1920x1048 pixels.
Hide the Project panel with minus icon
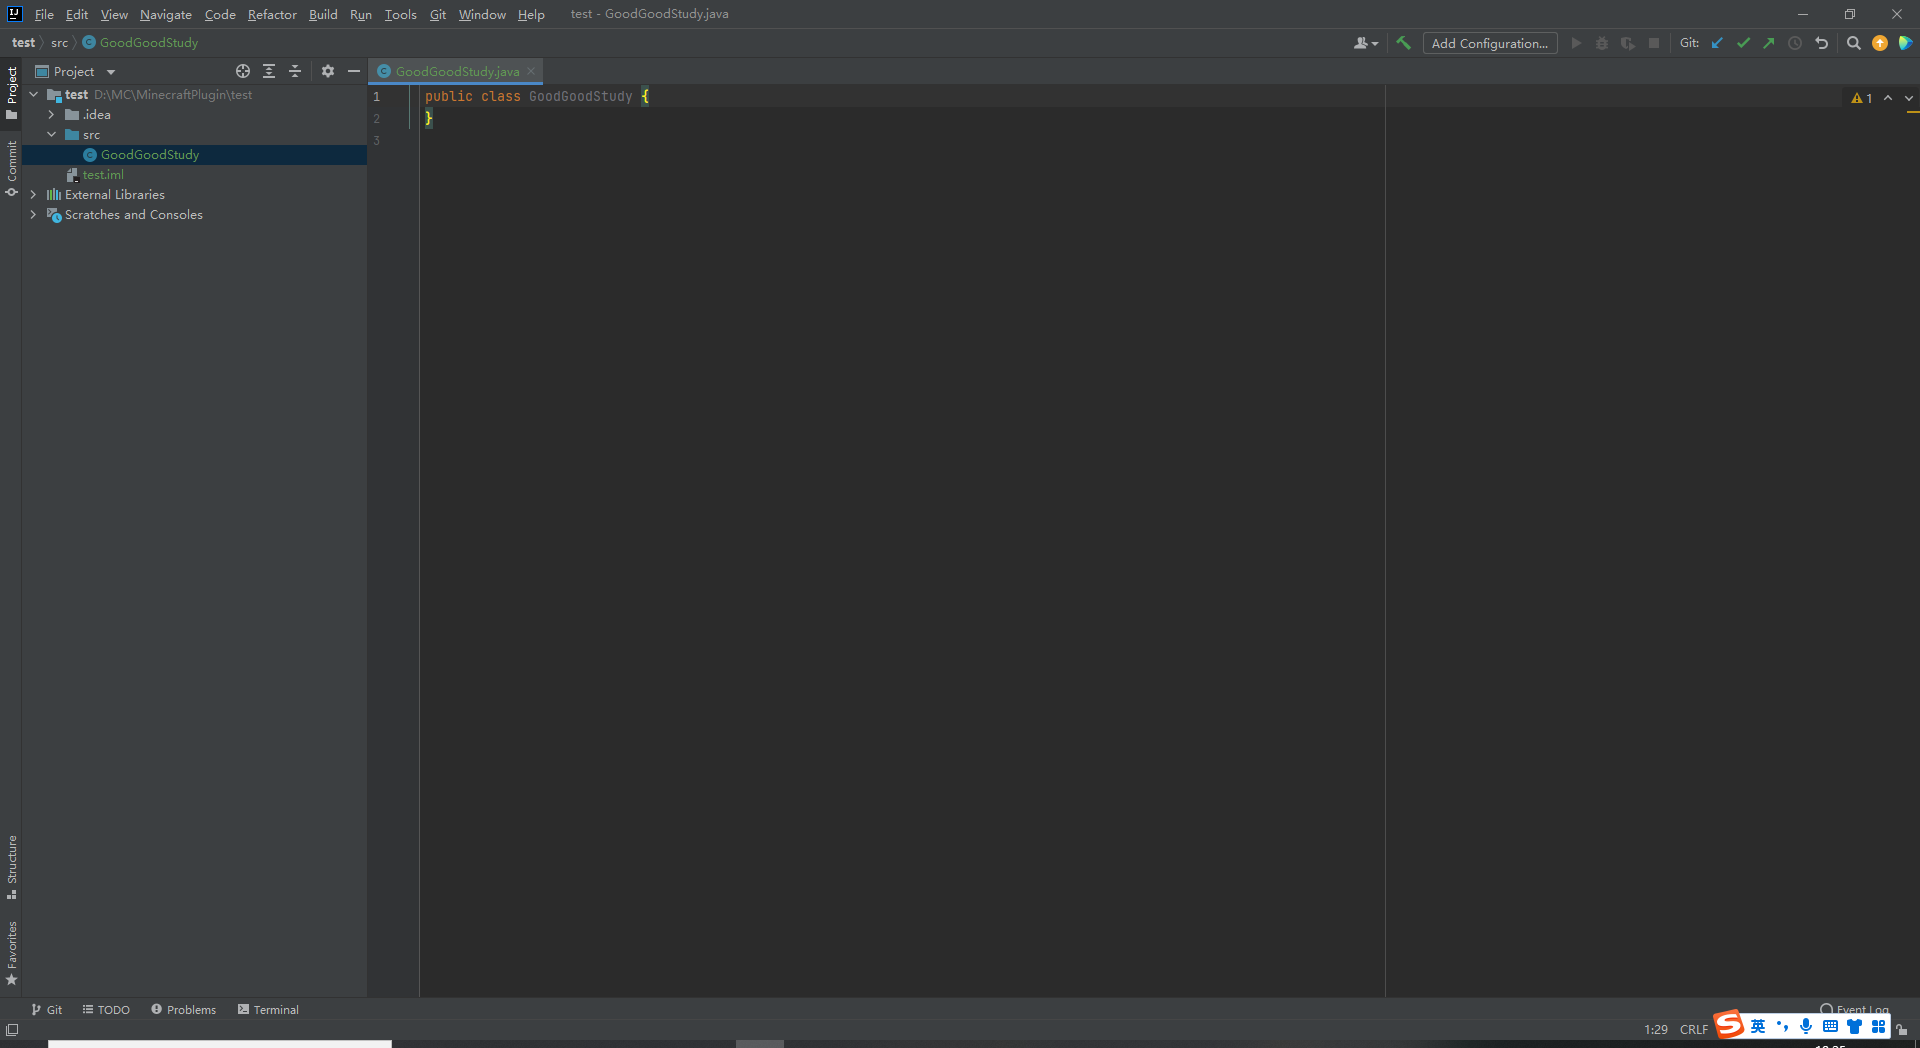(x=354, y=71)
